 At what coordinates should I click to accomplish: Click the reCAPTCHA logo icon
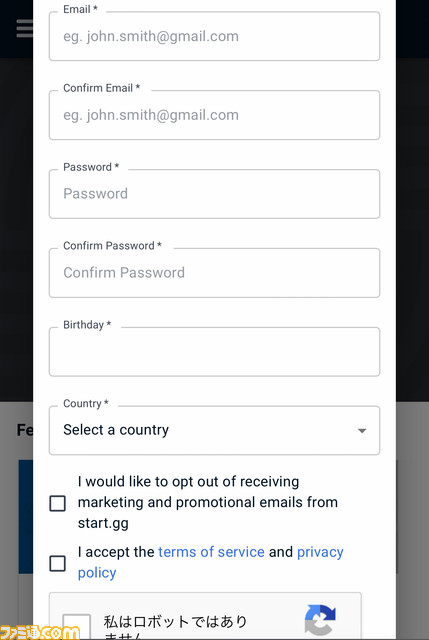320,620
